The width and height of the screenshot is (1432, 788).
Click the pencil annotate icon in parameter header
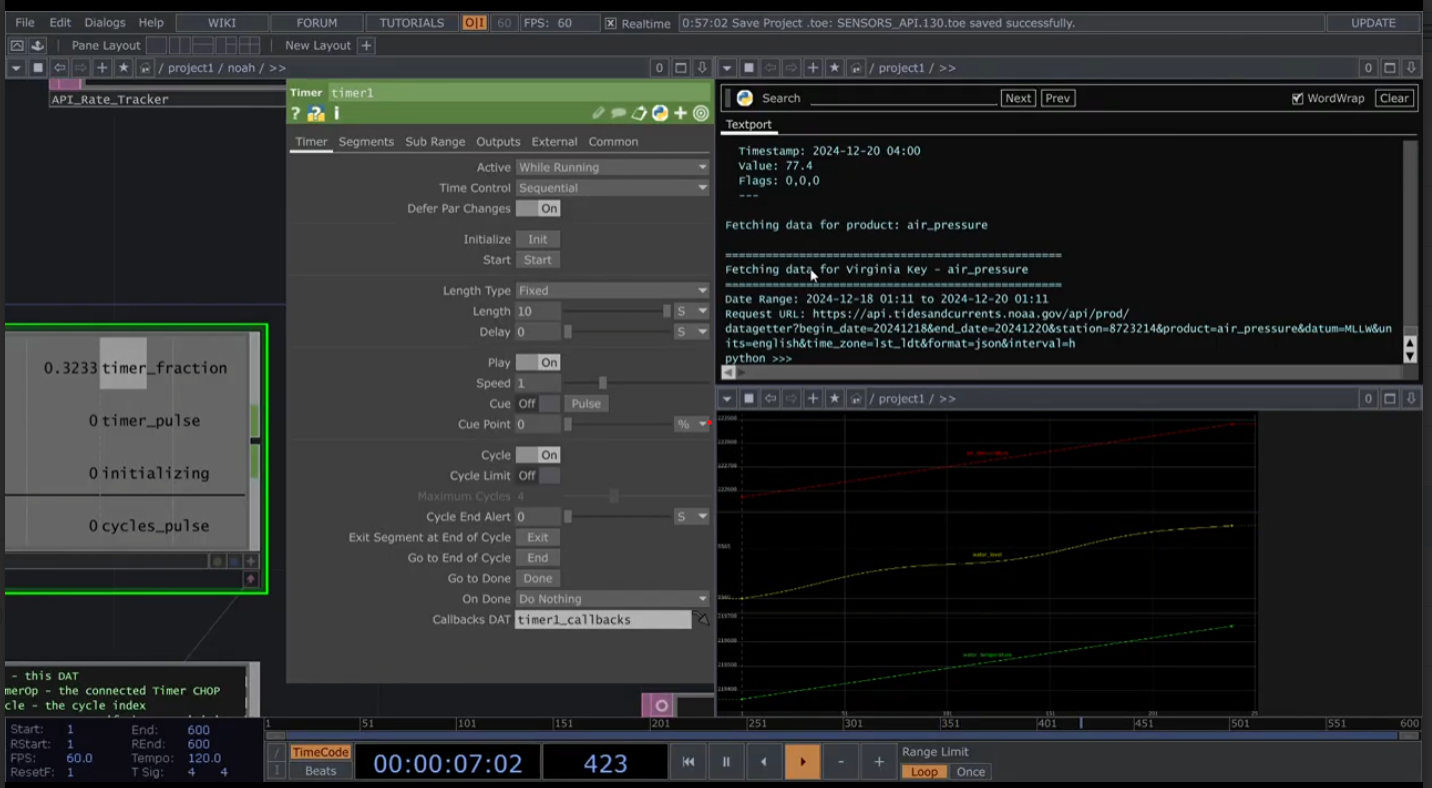pyautogui.click(x=598, y=113)
